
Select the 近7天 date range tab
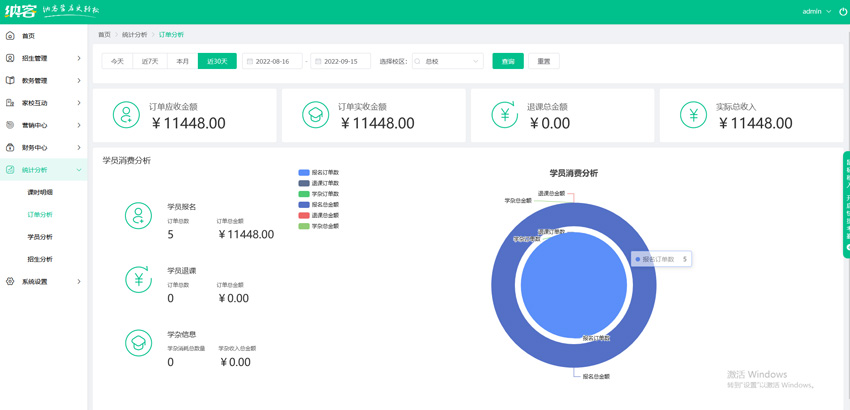(150, 61)
